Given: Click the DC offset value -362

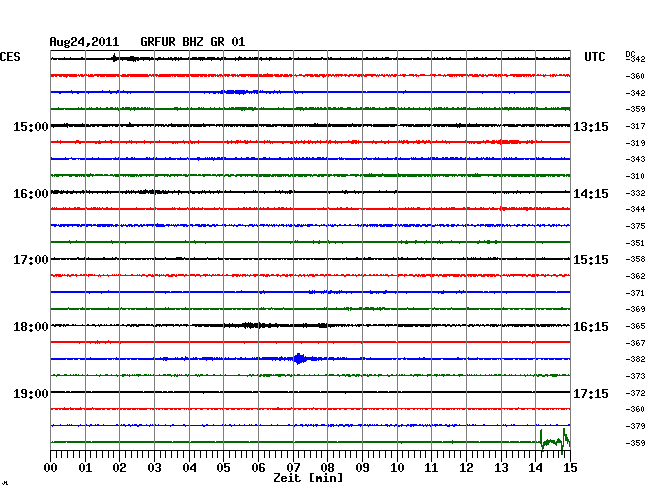Looking at the screenshot, I should click(635, 276).
